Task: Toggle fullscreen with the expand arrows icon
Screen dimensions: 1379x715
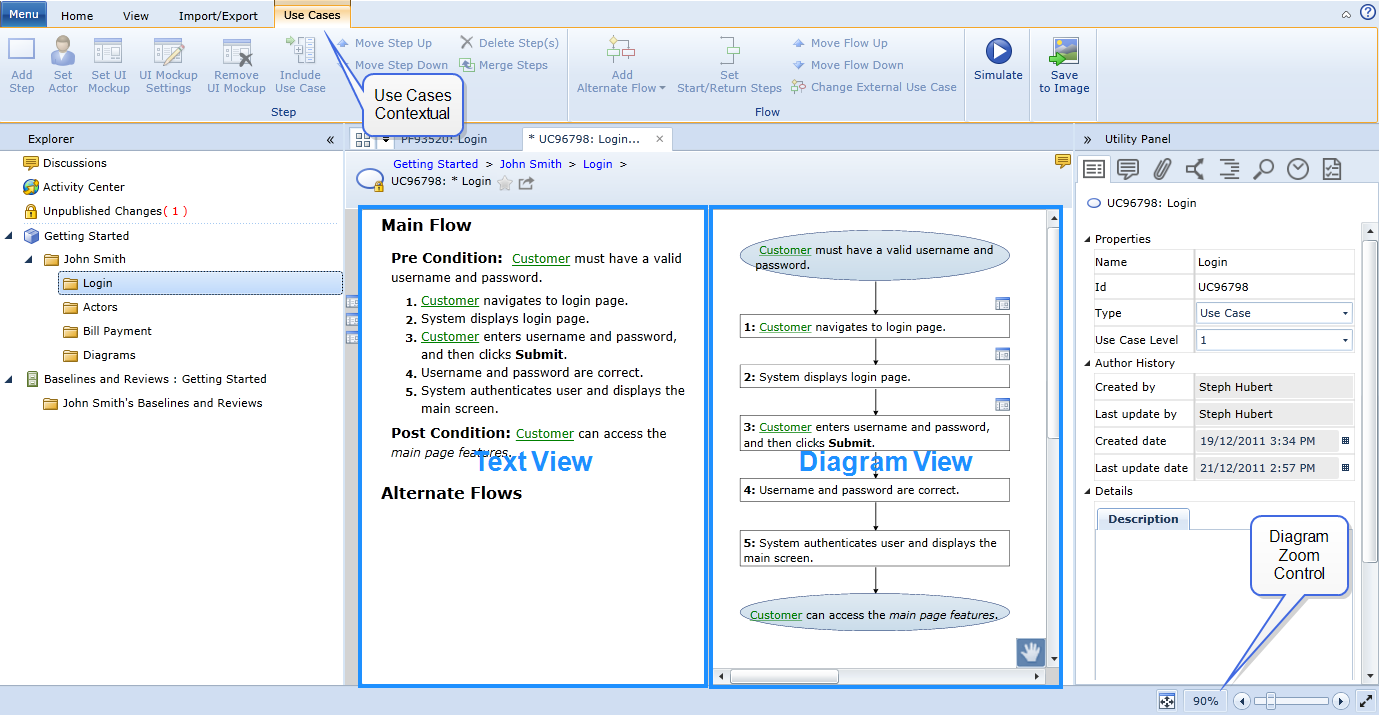Action: point(1366,701)
